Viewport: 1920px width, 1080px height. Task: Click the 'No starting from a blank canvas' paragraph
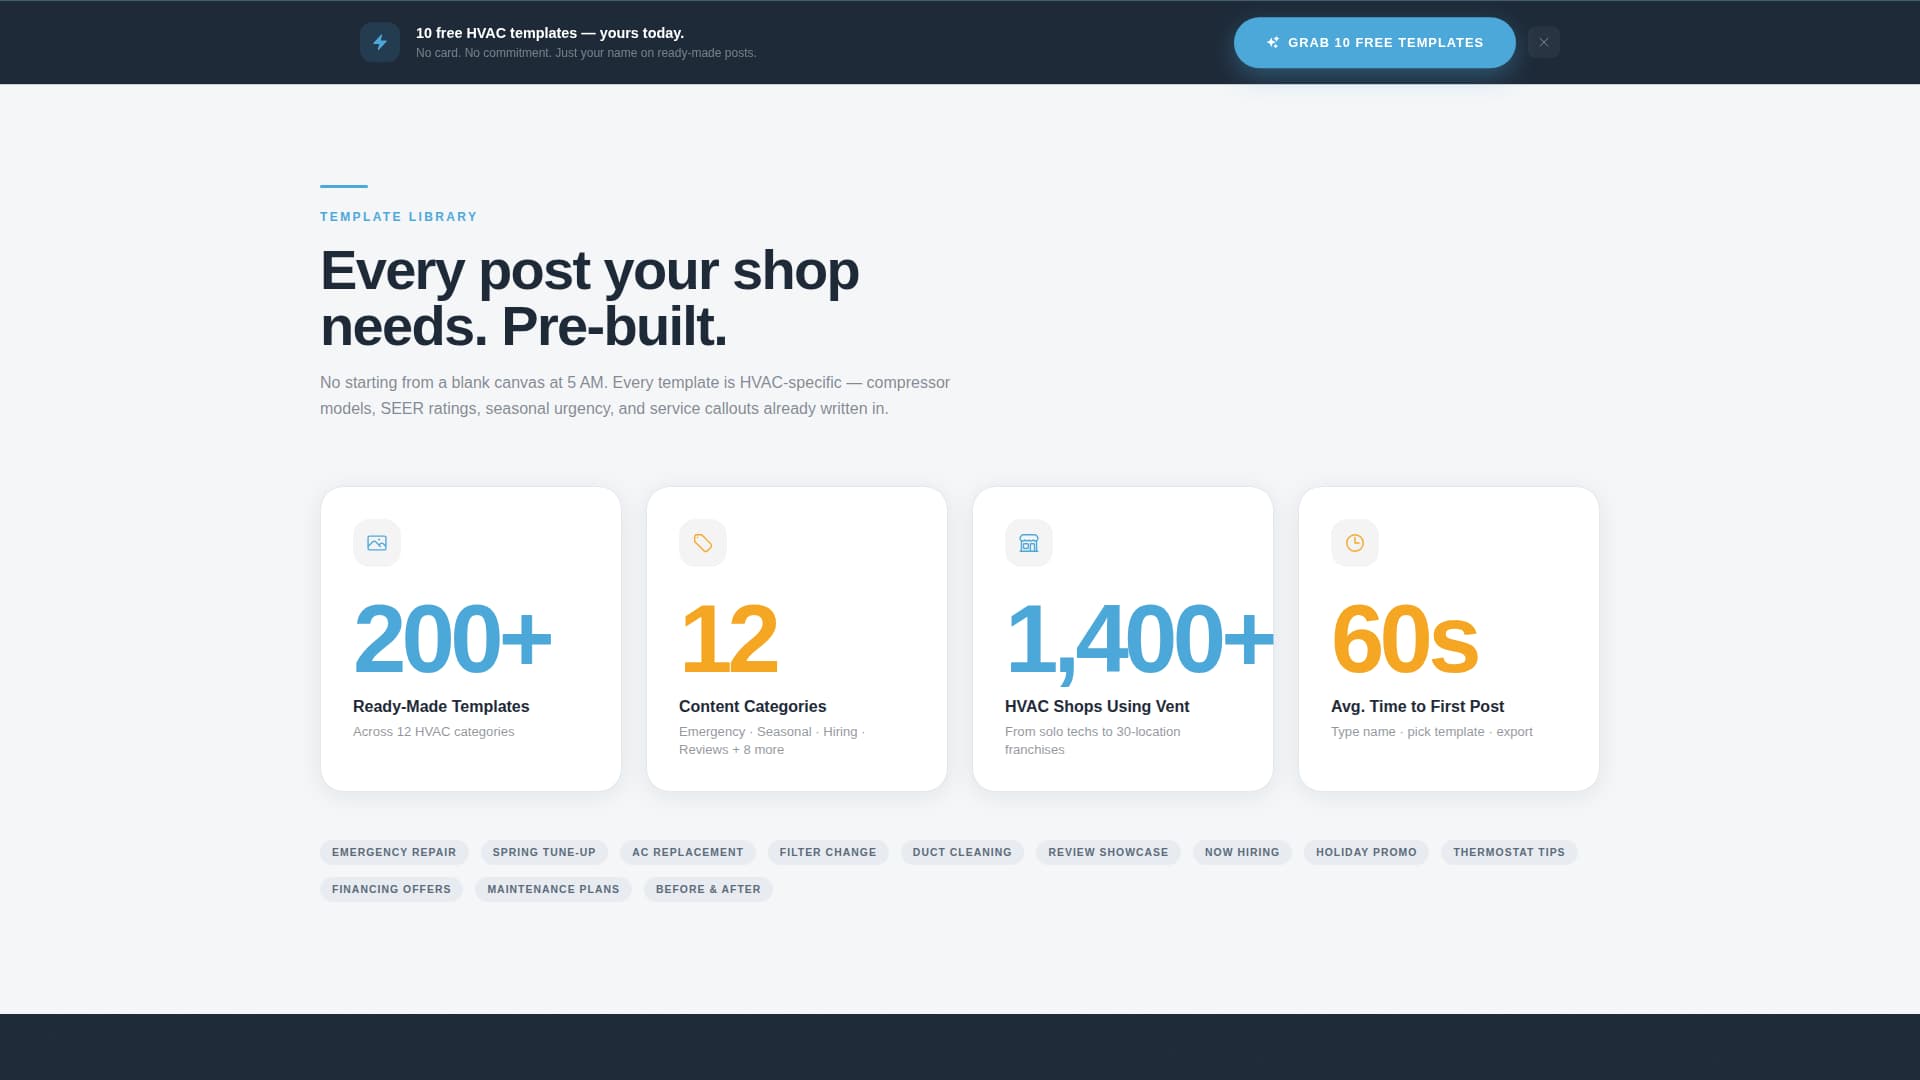635,395
